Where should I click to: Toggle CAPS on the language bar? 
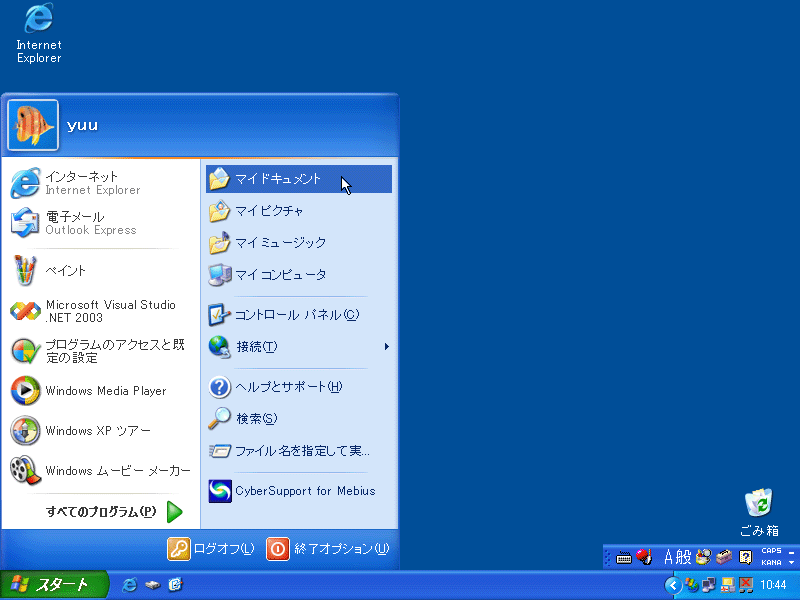771,551
